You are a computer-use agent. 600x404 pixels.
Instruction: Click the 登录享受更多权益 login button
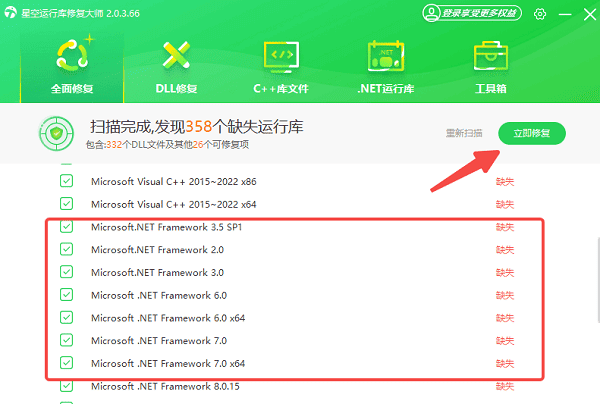point(472,13)
